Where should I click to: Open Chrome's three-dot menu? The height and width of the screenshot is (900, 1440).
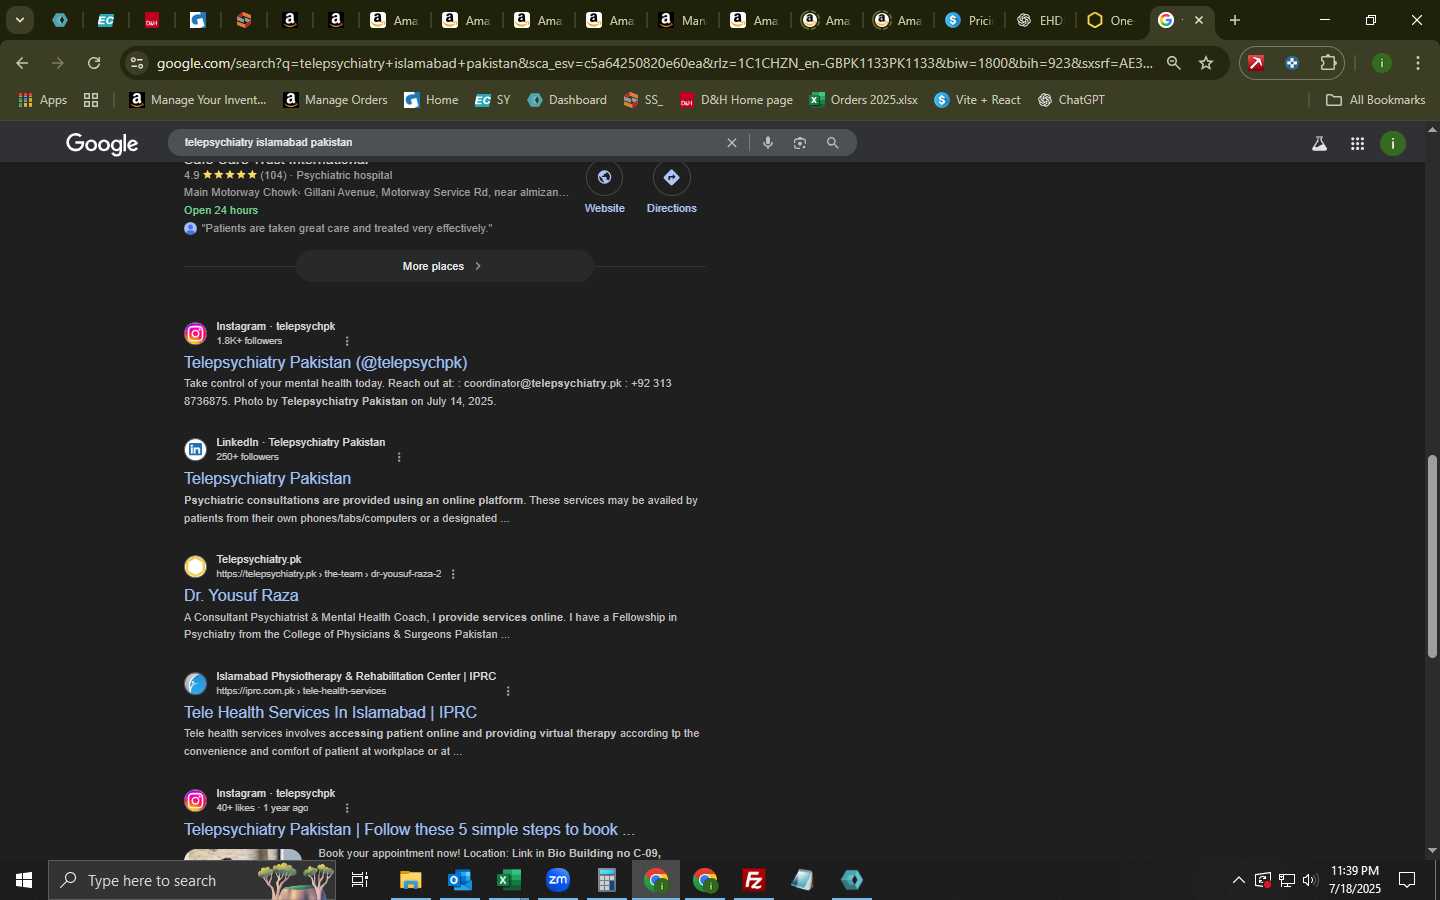1418,63
